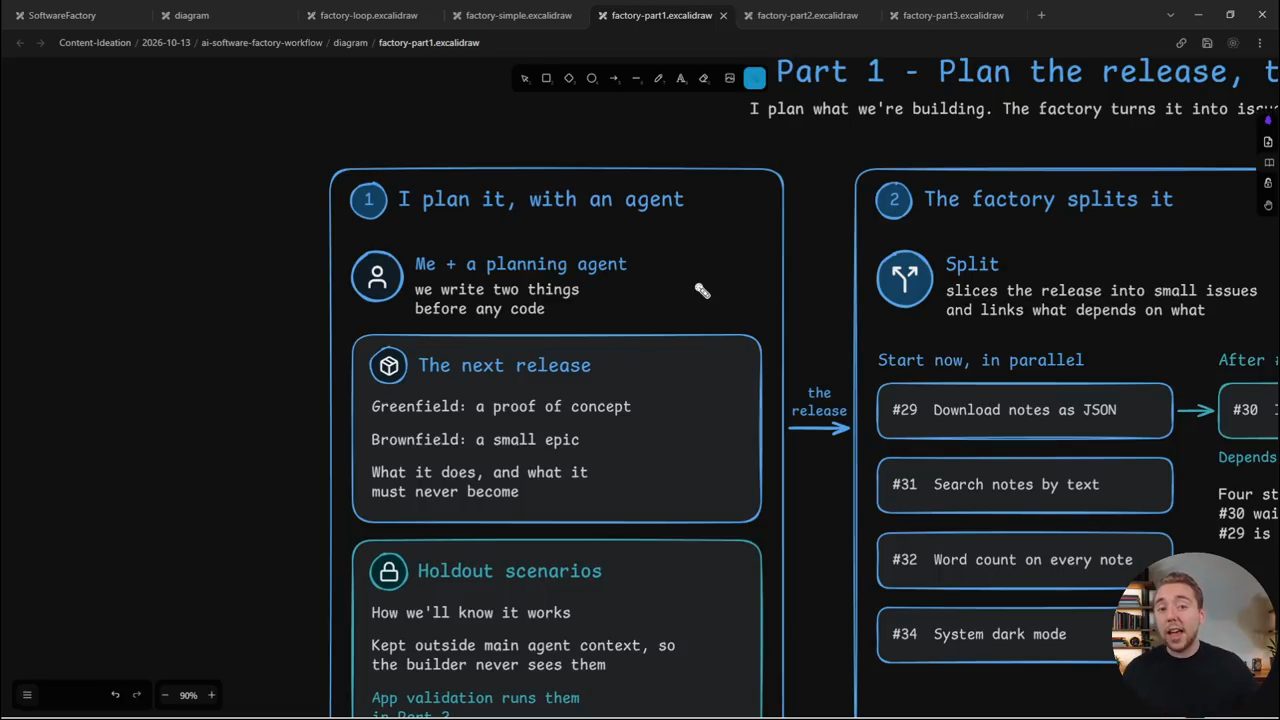Image resolution: width=1280 pixels, height=720 pixels.
Task: Select the Rectangle shape tool
Action: coord(546,78)
